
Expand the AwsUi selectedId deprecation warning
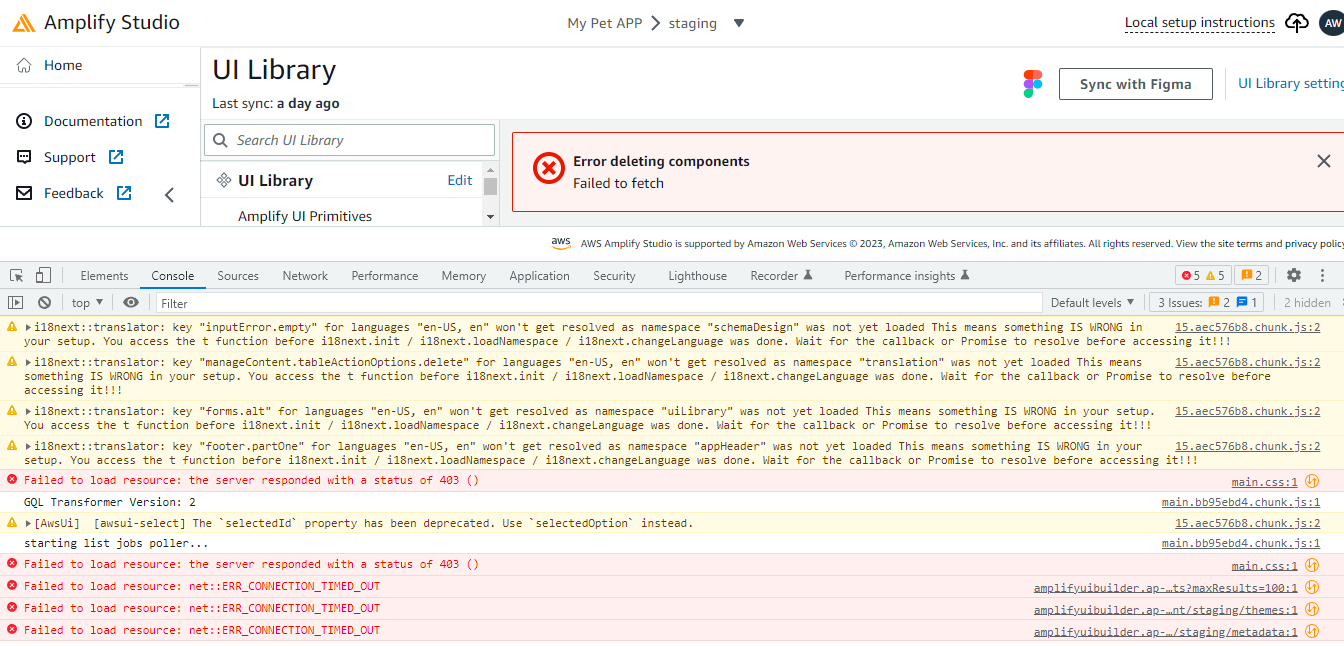click(28, 523)
